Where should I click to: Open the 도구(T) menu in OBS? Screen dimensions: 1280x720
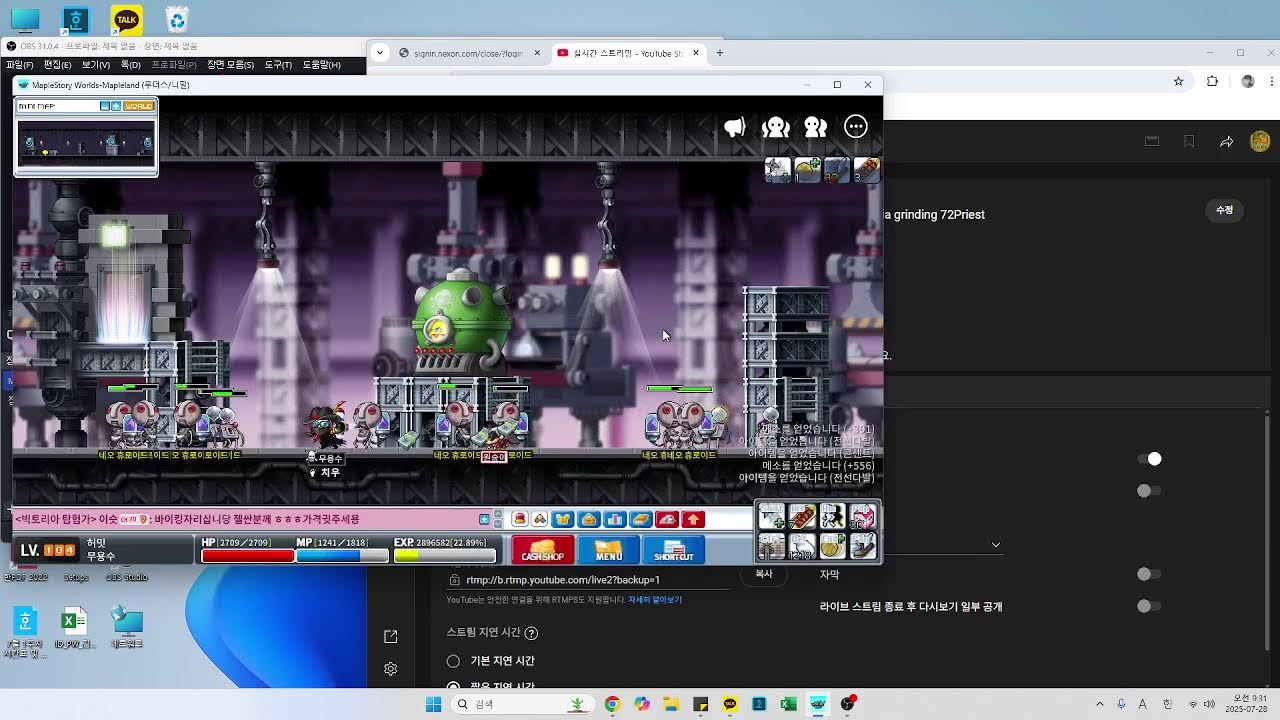278,65
